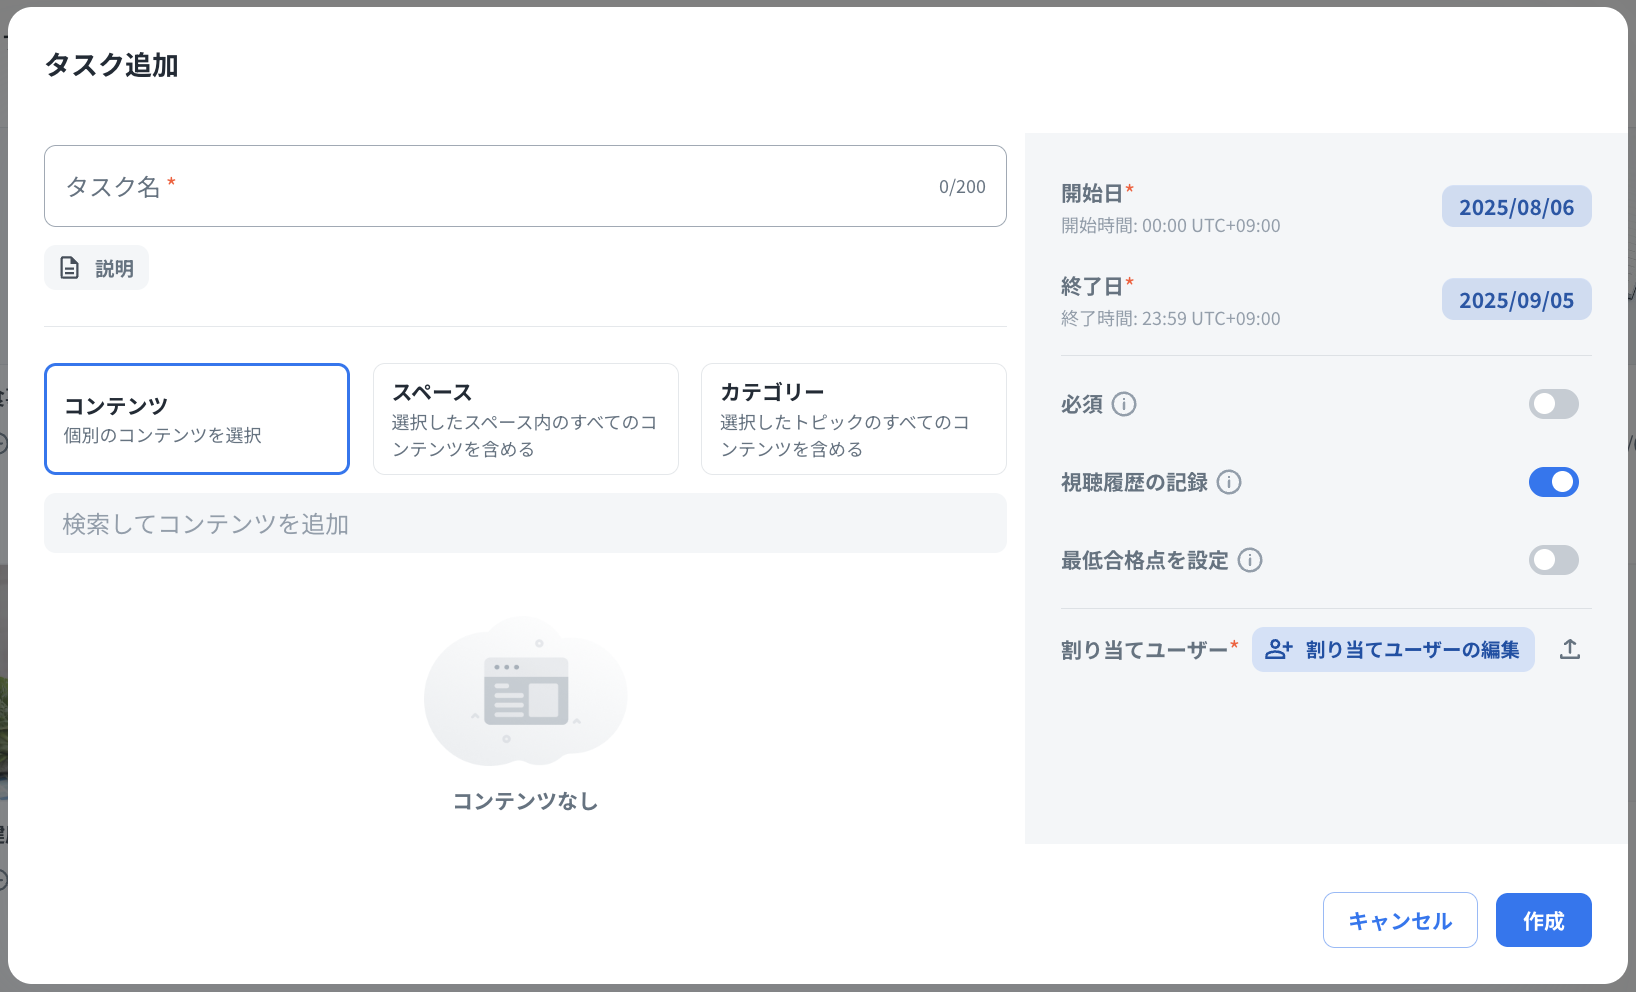Screen dimensions: 1636x992
Task: Click the 割り当てユーザーの編集 button label
Action: point(1412,650)
